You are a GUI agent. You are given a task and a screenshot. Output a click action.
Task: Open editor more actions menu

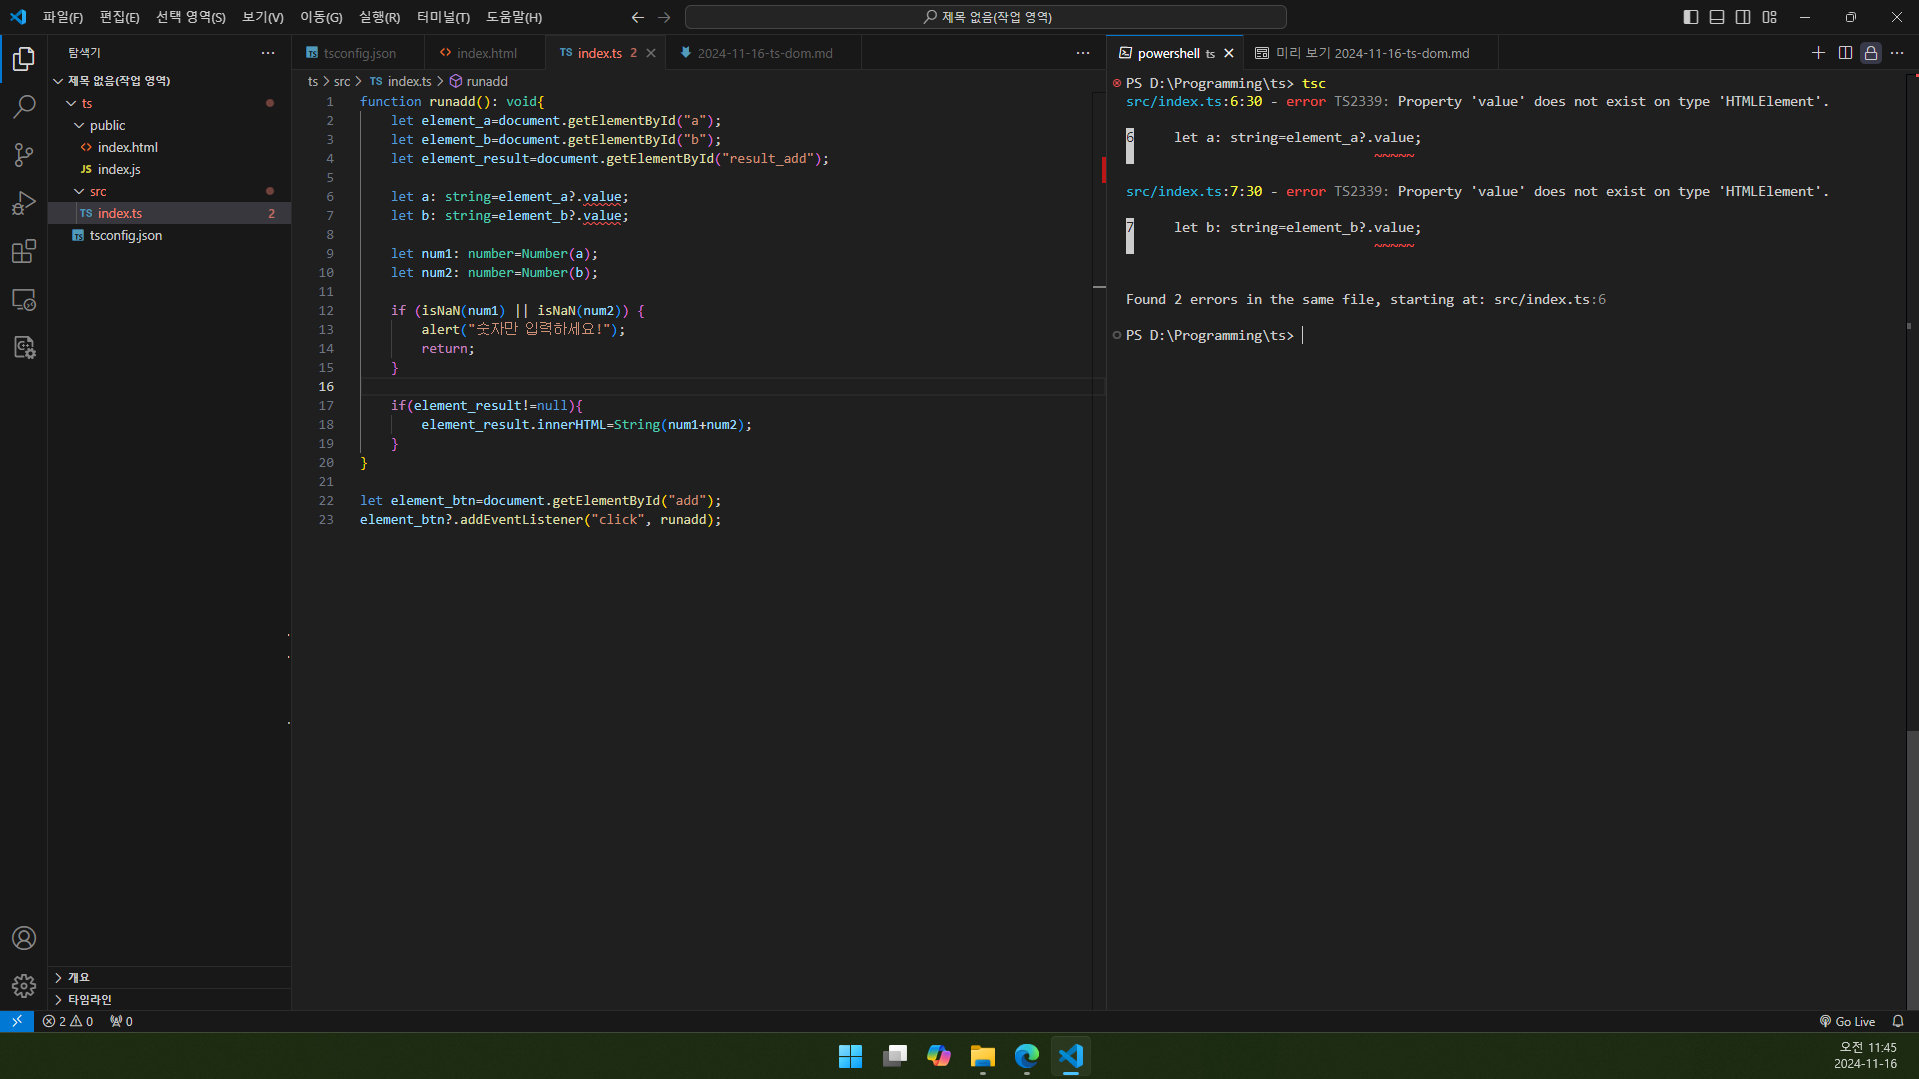point(1083,53)
